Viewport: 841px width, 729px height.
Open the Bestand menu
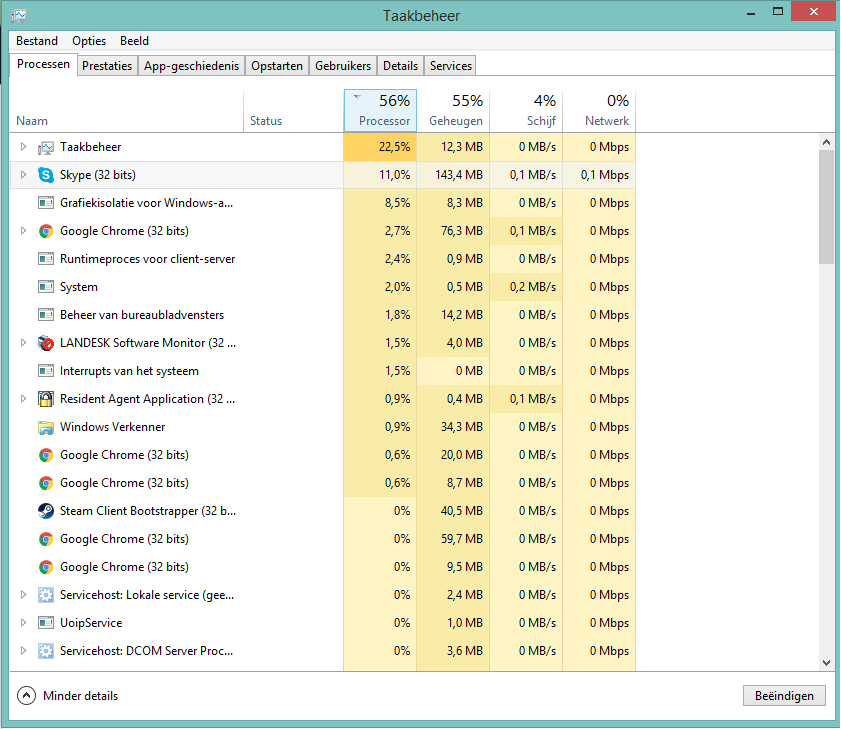(37, 41)
